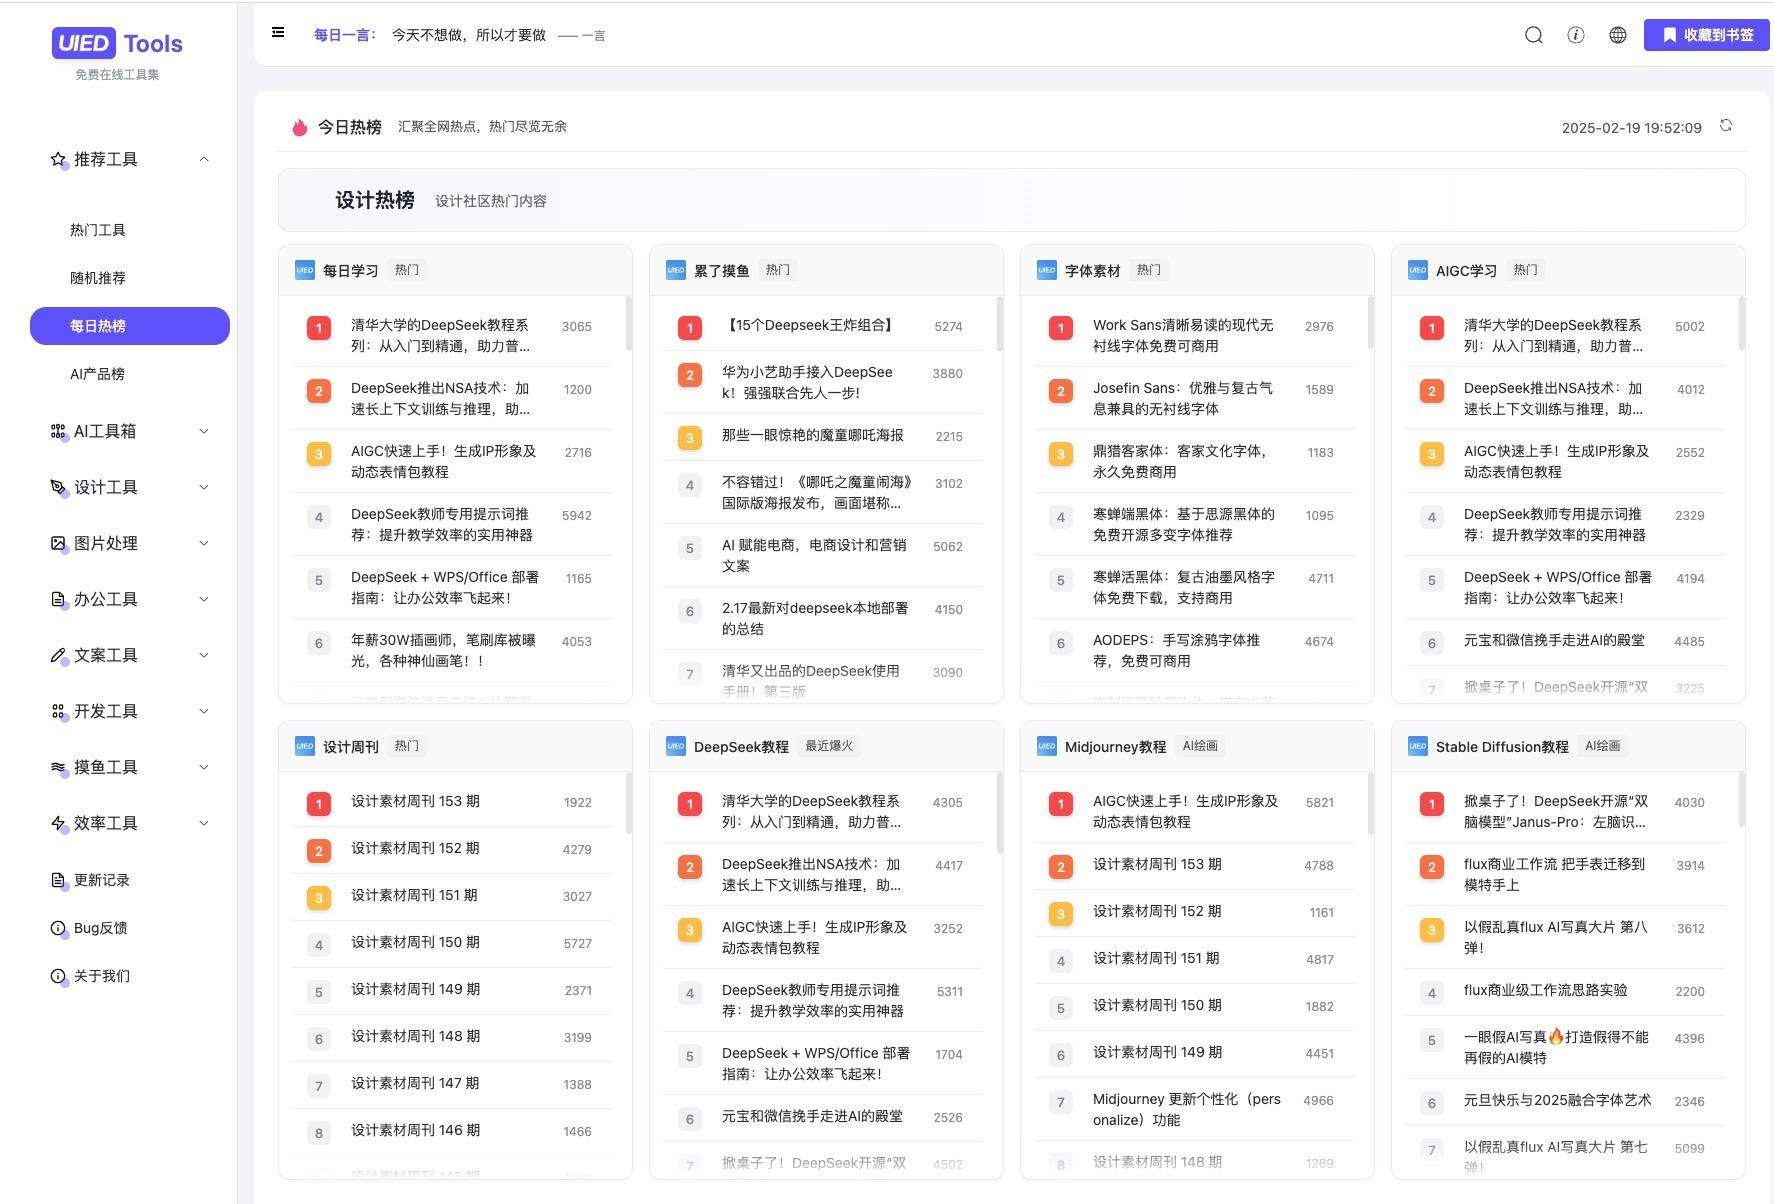Click the 摸鱼工具 wave icon

[58, 768]
